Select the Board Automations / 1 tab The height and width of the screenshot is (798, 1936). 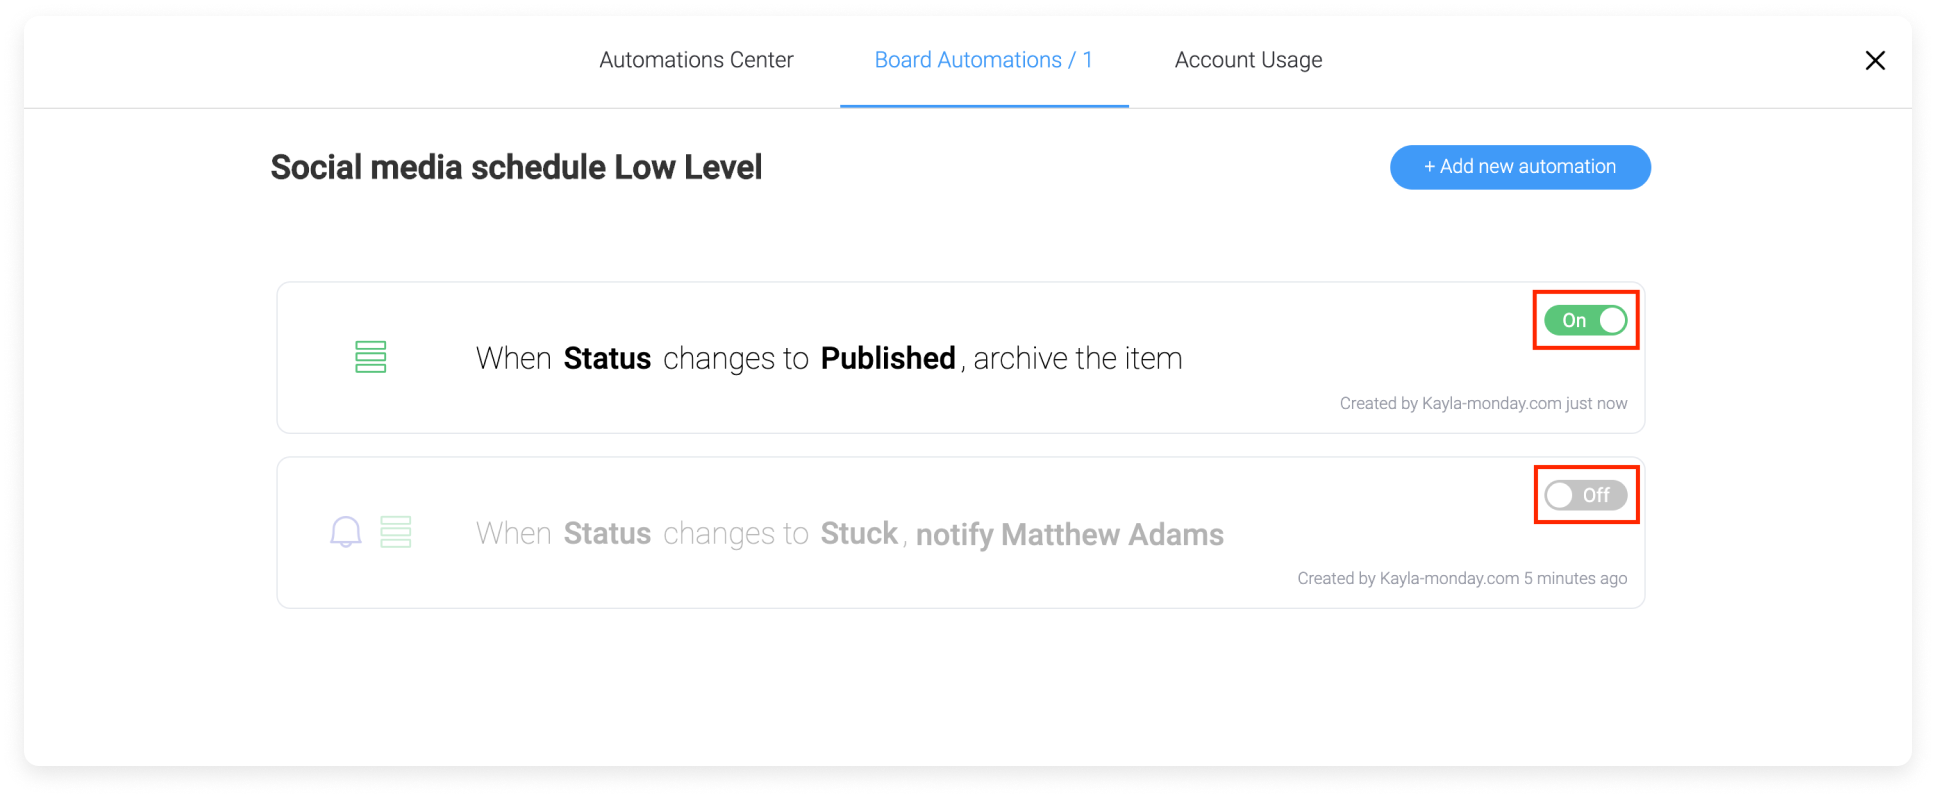click(x=983, y=60)
